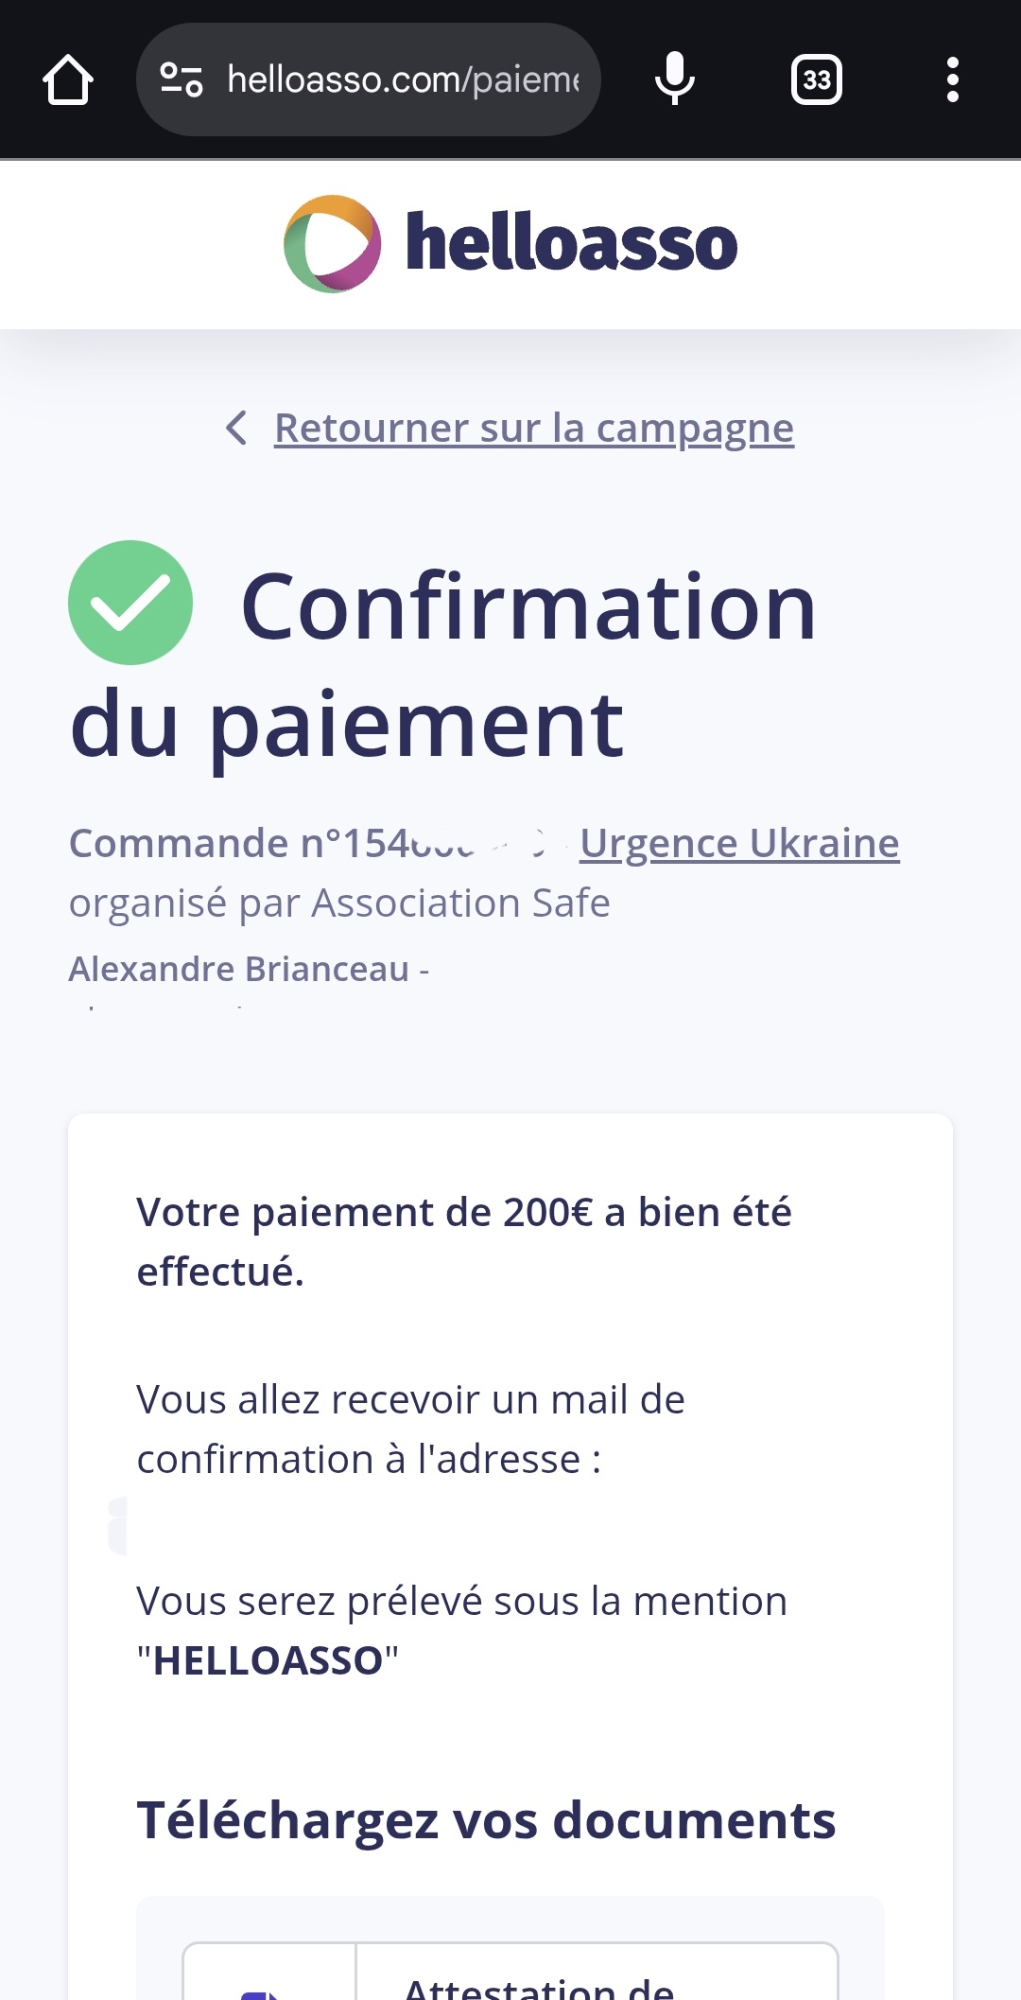Open the browser three-dot overflow menu
1021x2000 pixels.
(952, 80)
